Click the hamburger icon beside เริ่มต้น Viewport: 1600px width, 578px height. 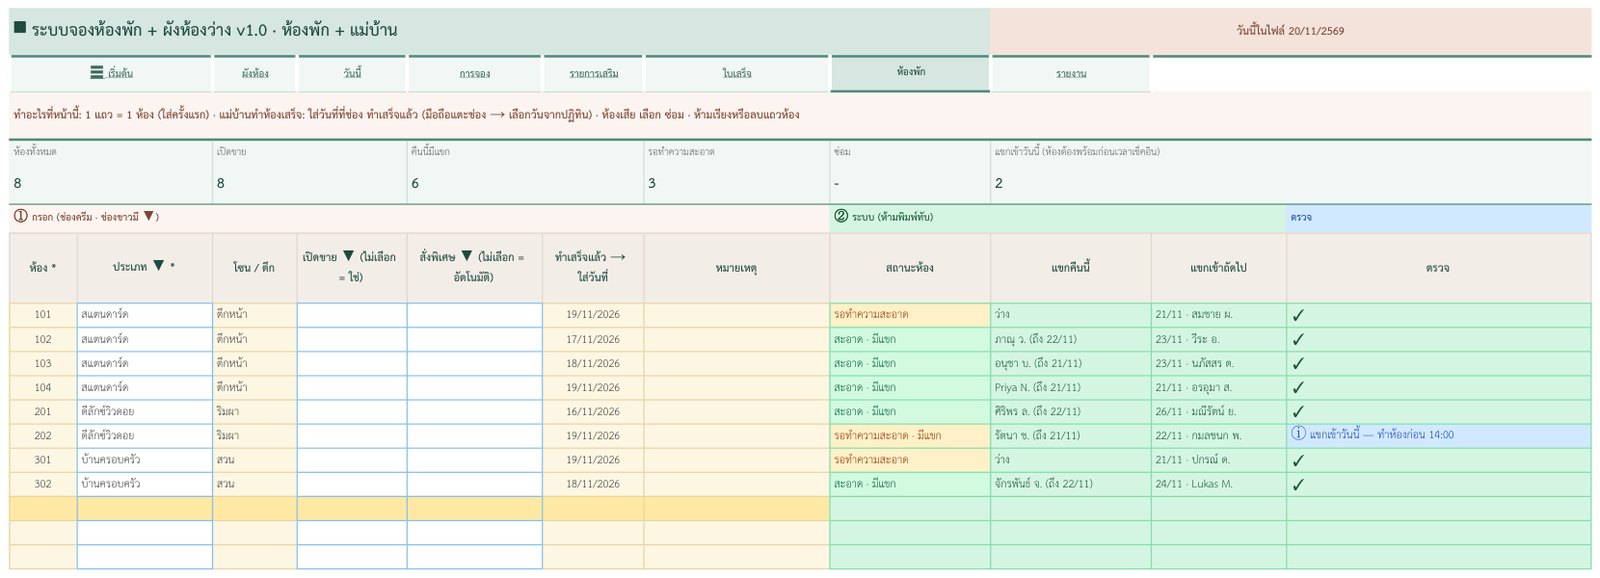96,73
